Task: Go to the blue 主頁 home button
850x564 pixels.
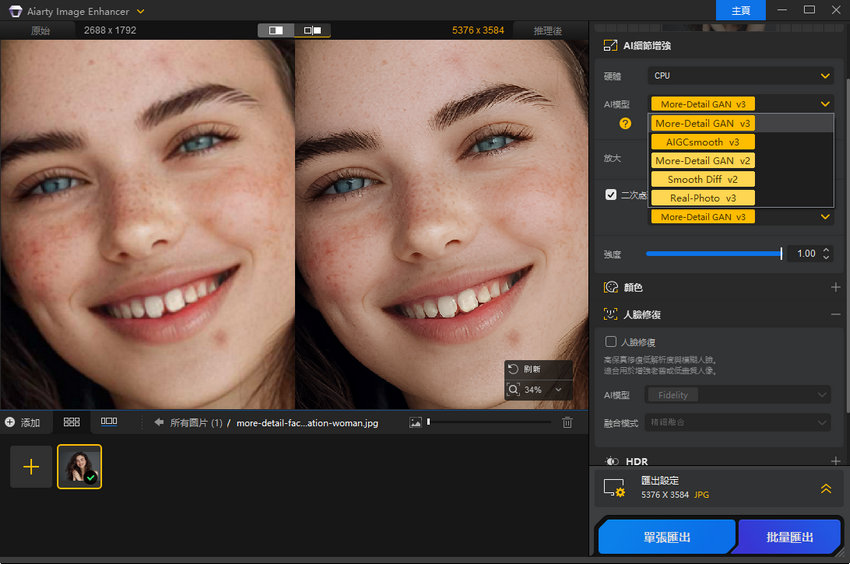Action: coord(740,10)
